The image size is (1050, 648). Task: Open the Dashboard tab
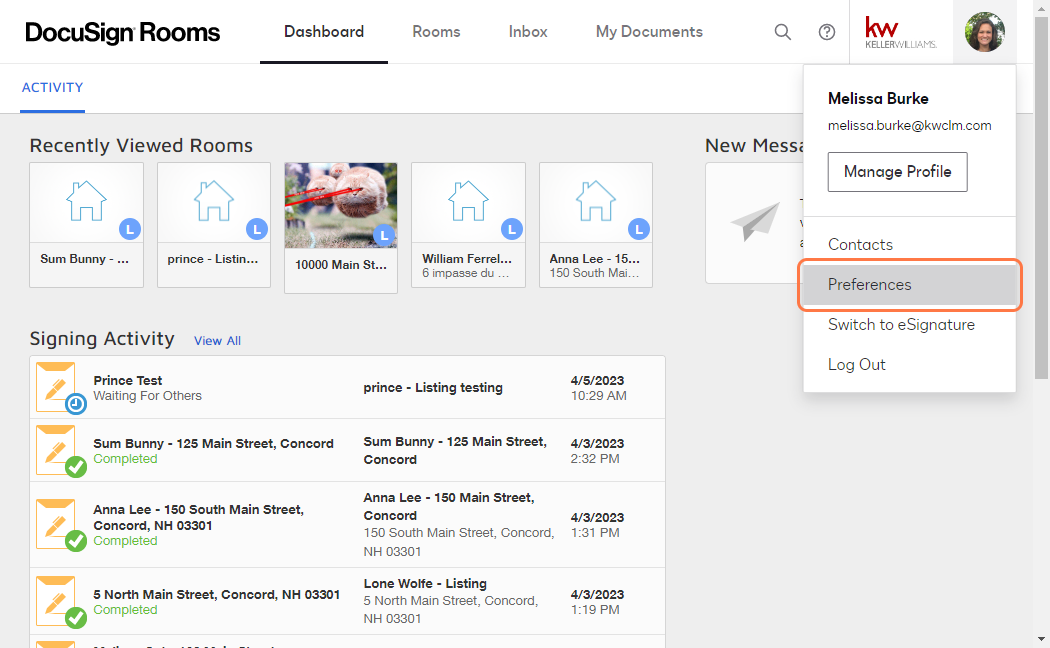324,31
